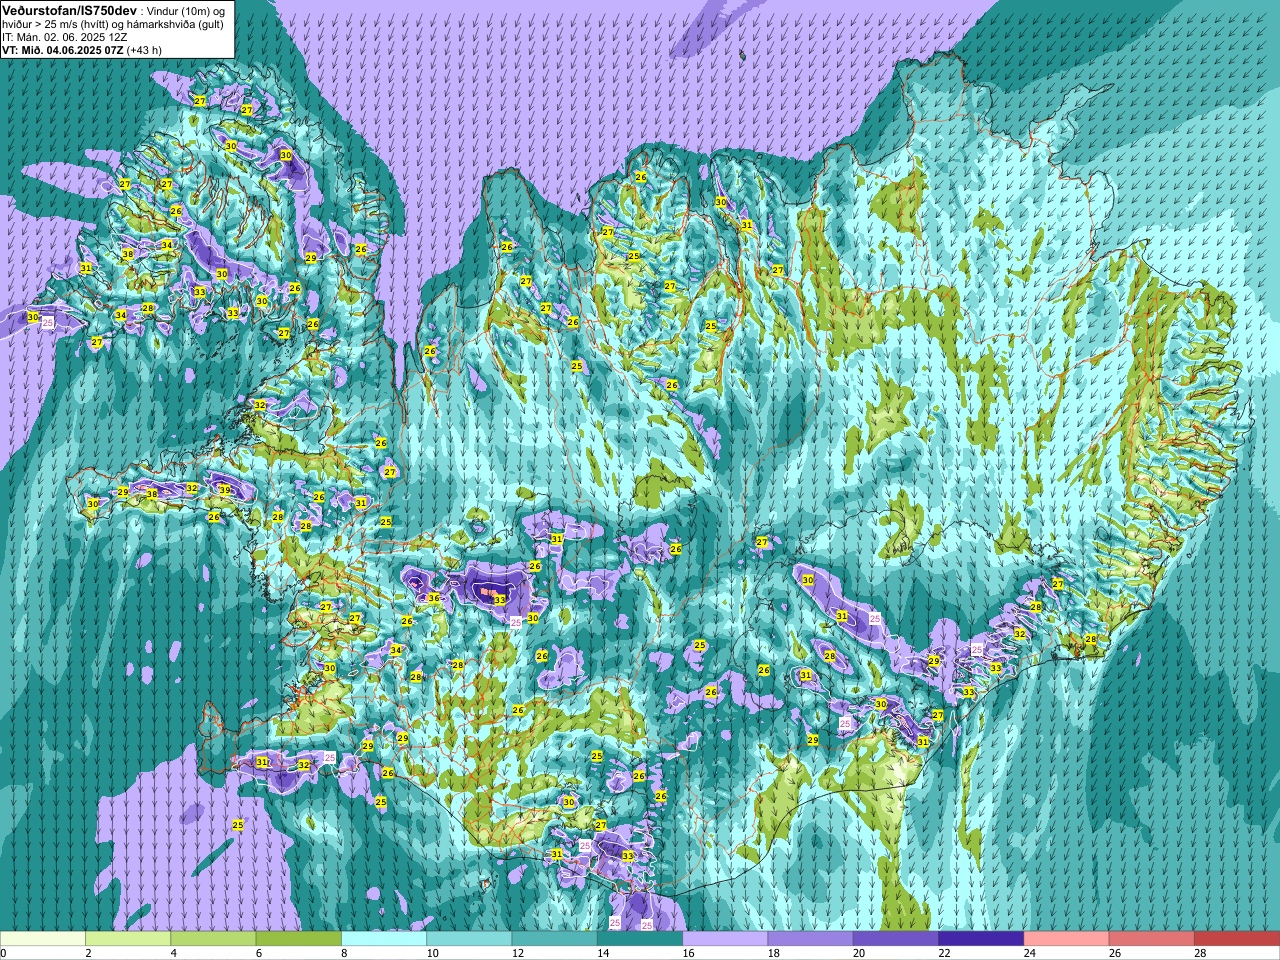Click the '12' tick label on color scale
The height and width of the screenshot is (960, 1280).
click(518, 953)
